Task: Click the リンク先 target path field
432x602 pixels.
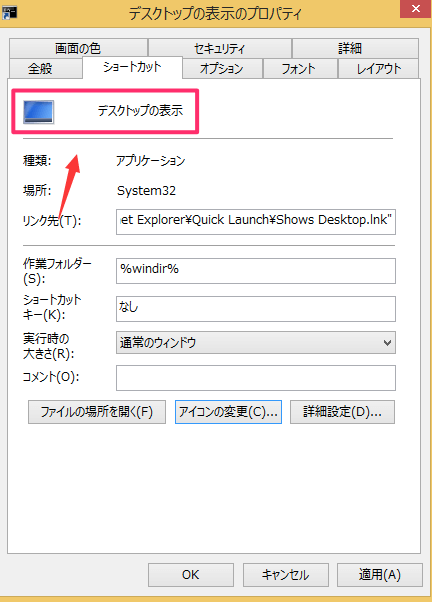Action: click(256, 222)
